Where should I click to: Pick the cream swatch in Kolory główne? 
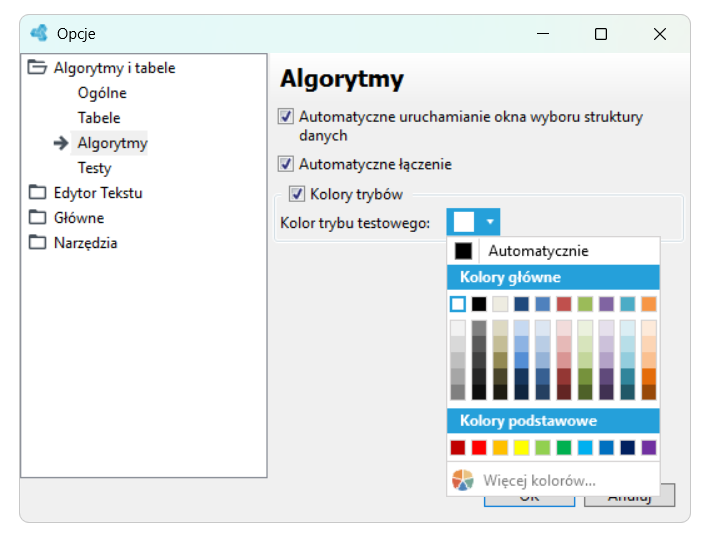point(500,304)
